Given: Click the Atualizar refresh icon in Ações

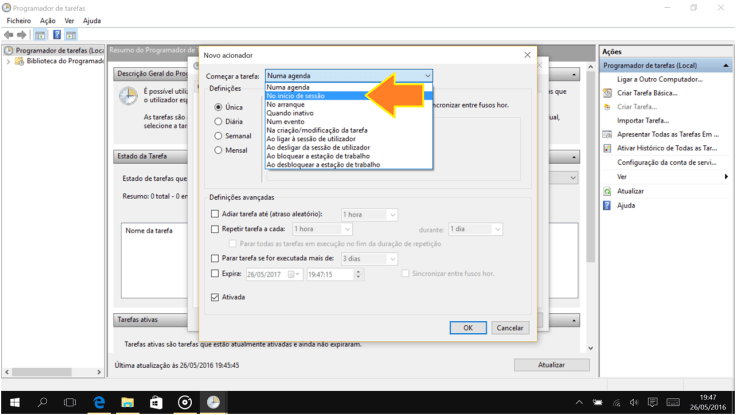Looking at the screenshot, I should 607,190.
